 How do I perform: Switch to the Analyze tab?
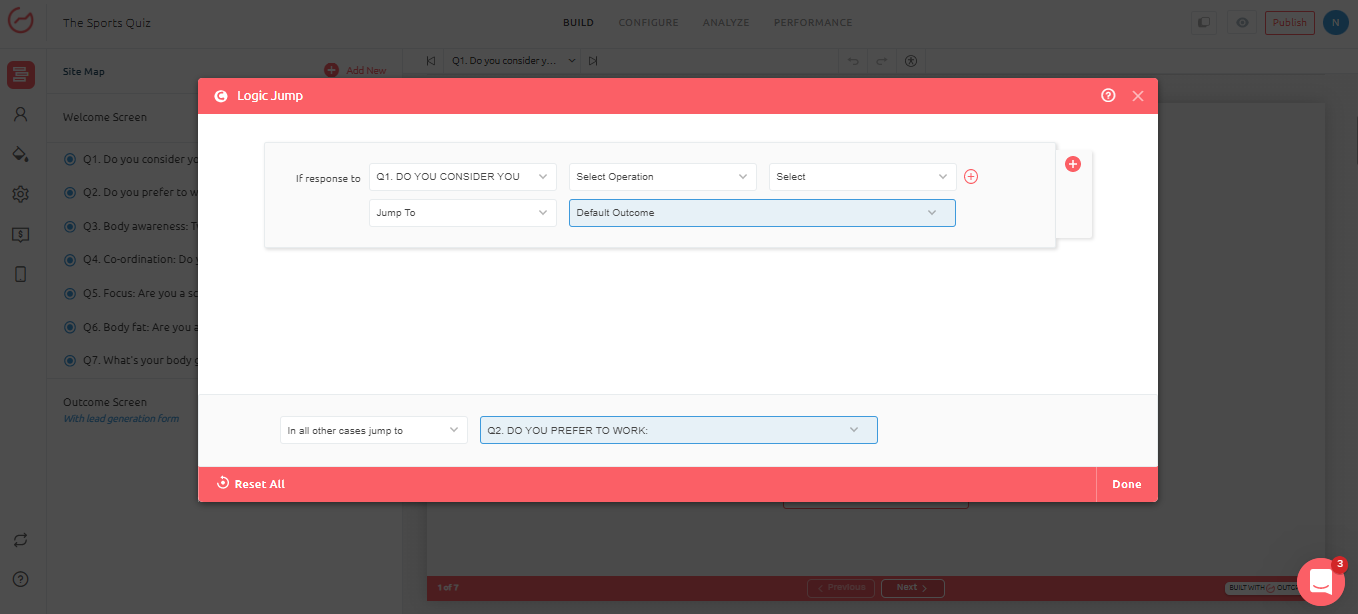click(725, 23)
